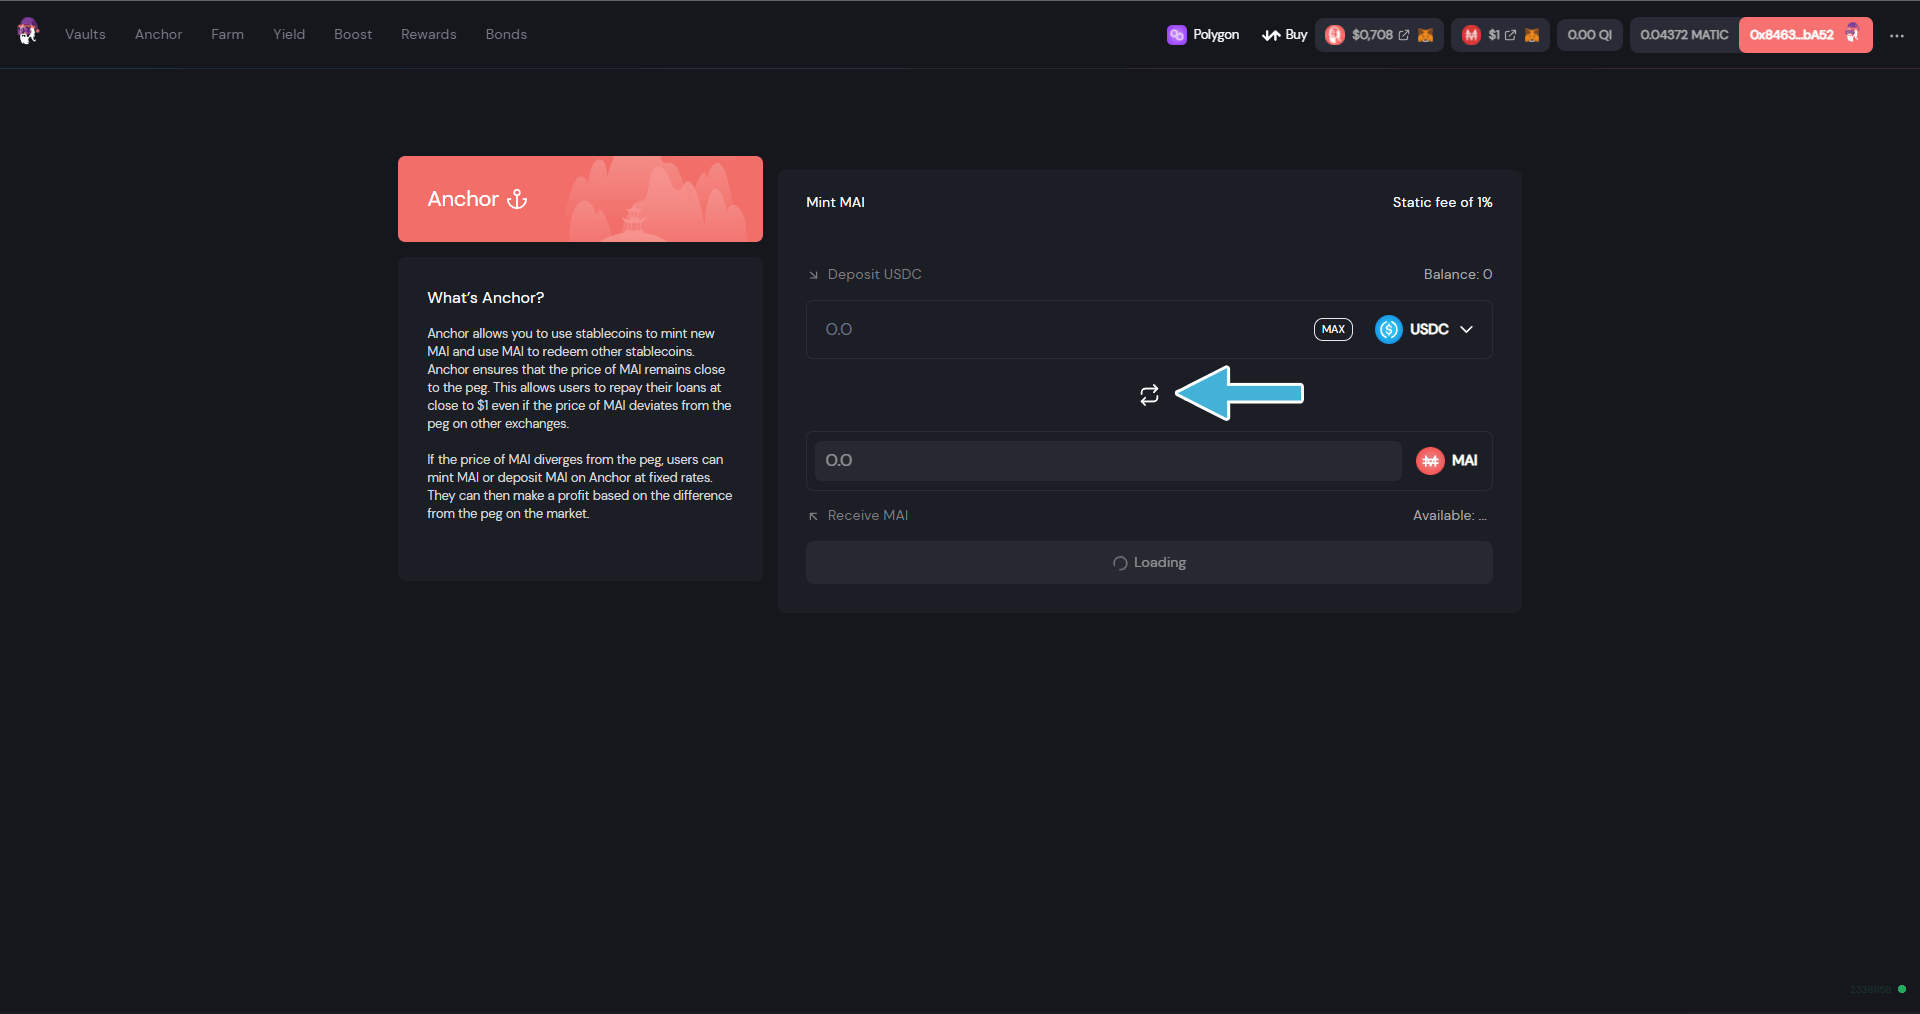Add MAI token to MetaMask via fox icon

pyautogui.click(x=1532, y=35)
